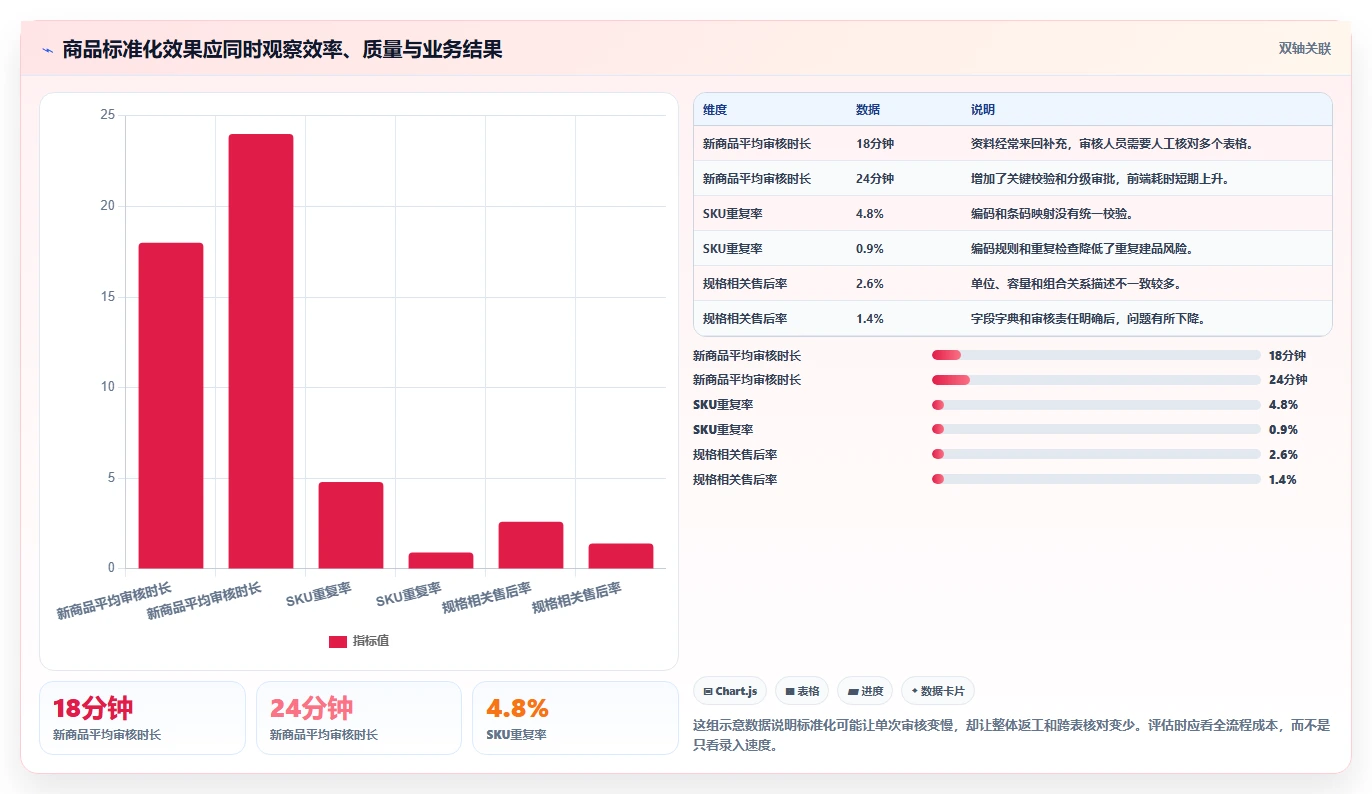Select the 表格 chip
This screenshot has width=1372, height=794.
[x=802, y=691]
